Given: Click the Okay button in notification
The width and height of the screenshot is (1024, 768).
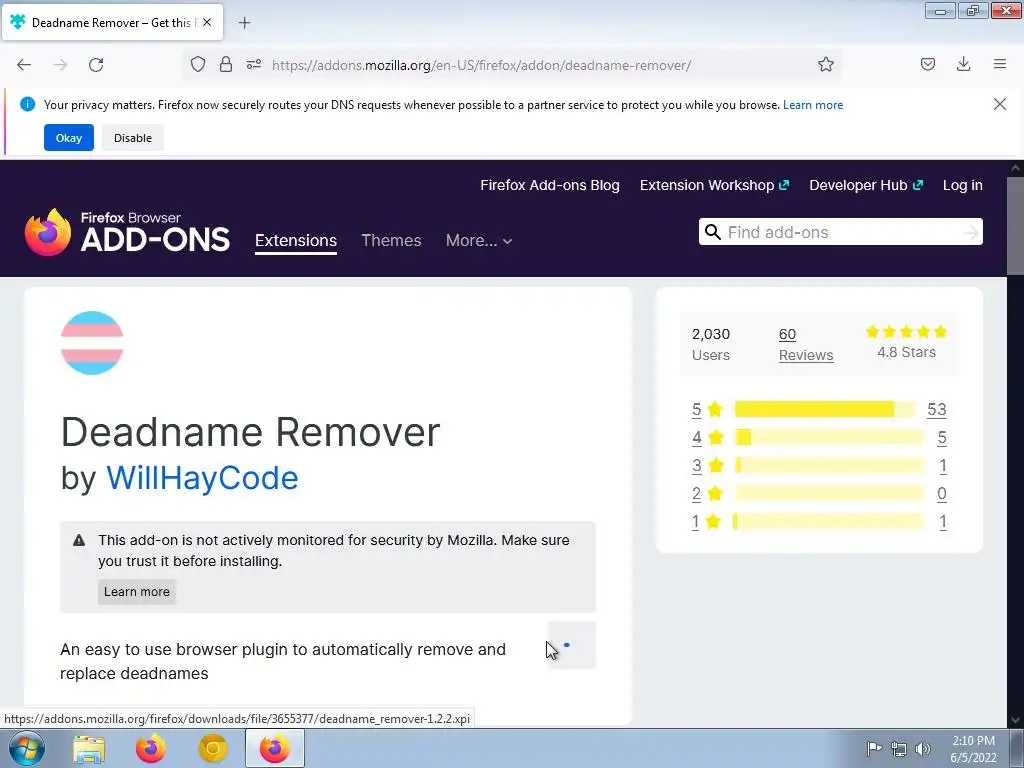Looking at the screenshot, I should click(69, 138).
